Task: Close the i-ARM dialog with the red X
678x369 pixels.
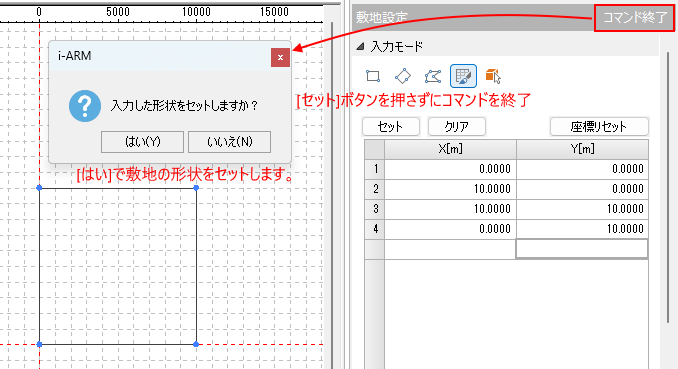Action: click(280, 57)
